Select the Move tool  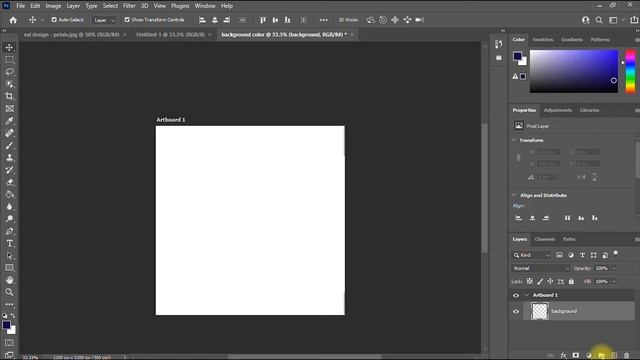point(9,47)
